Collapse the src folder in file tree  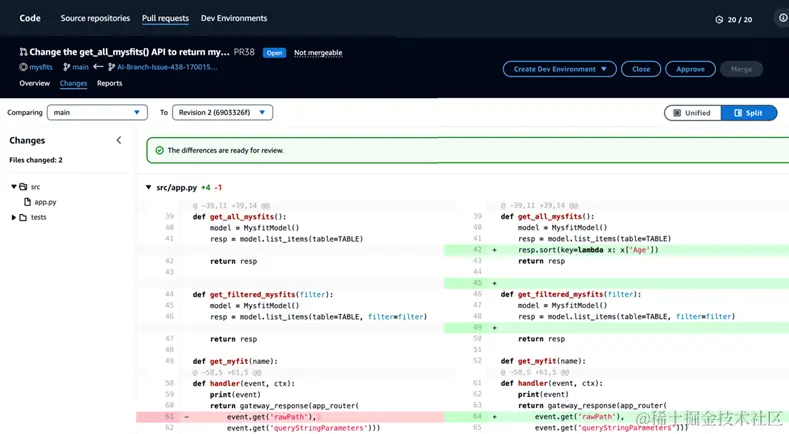[x=14, y=187]
